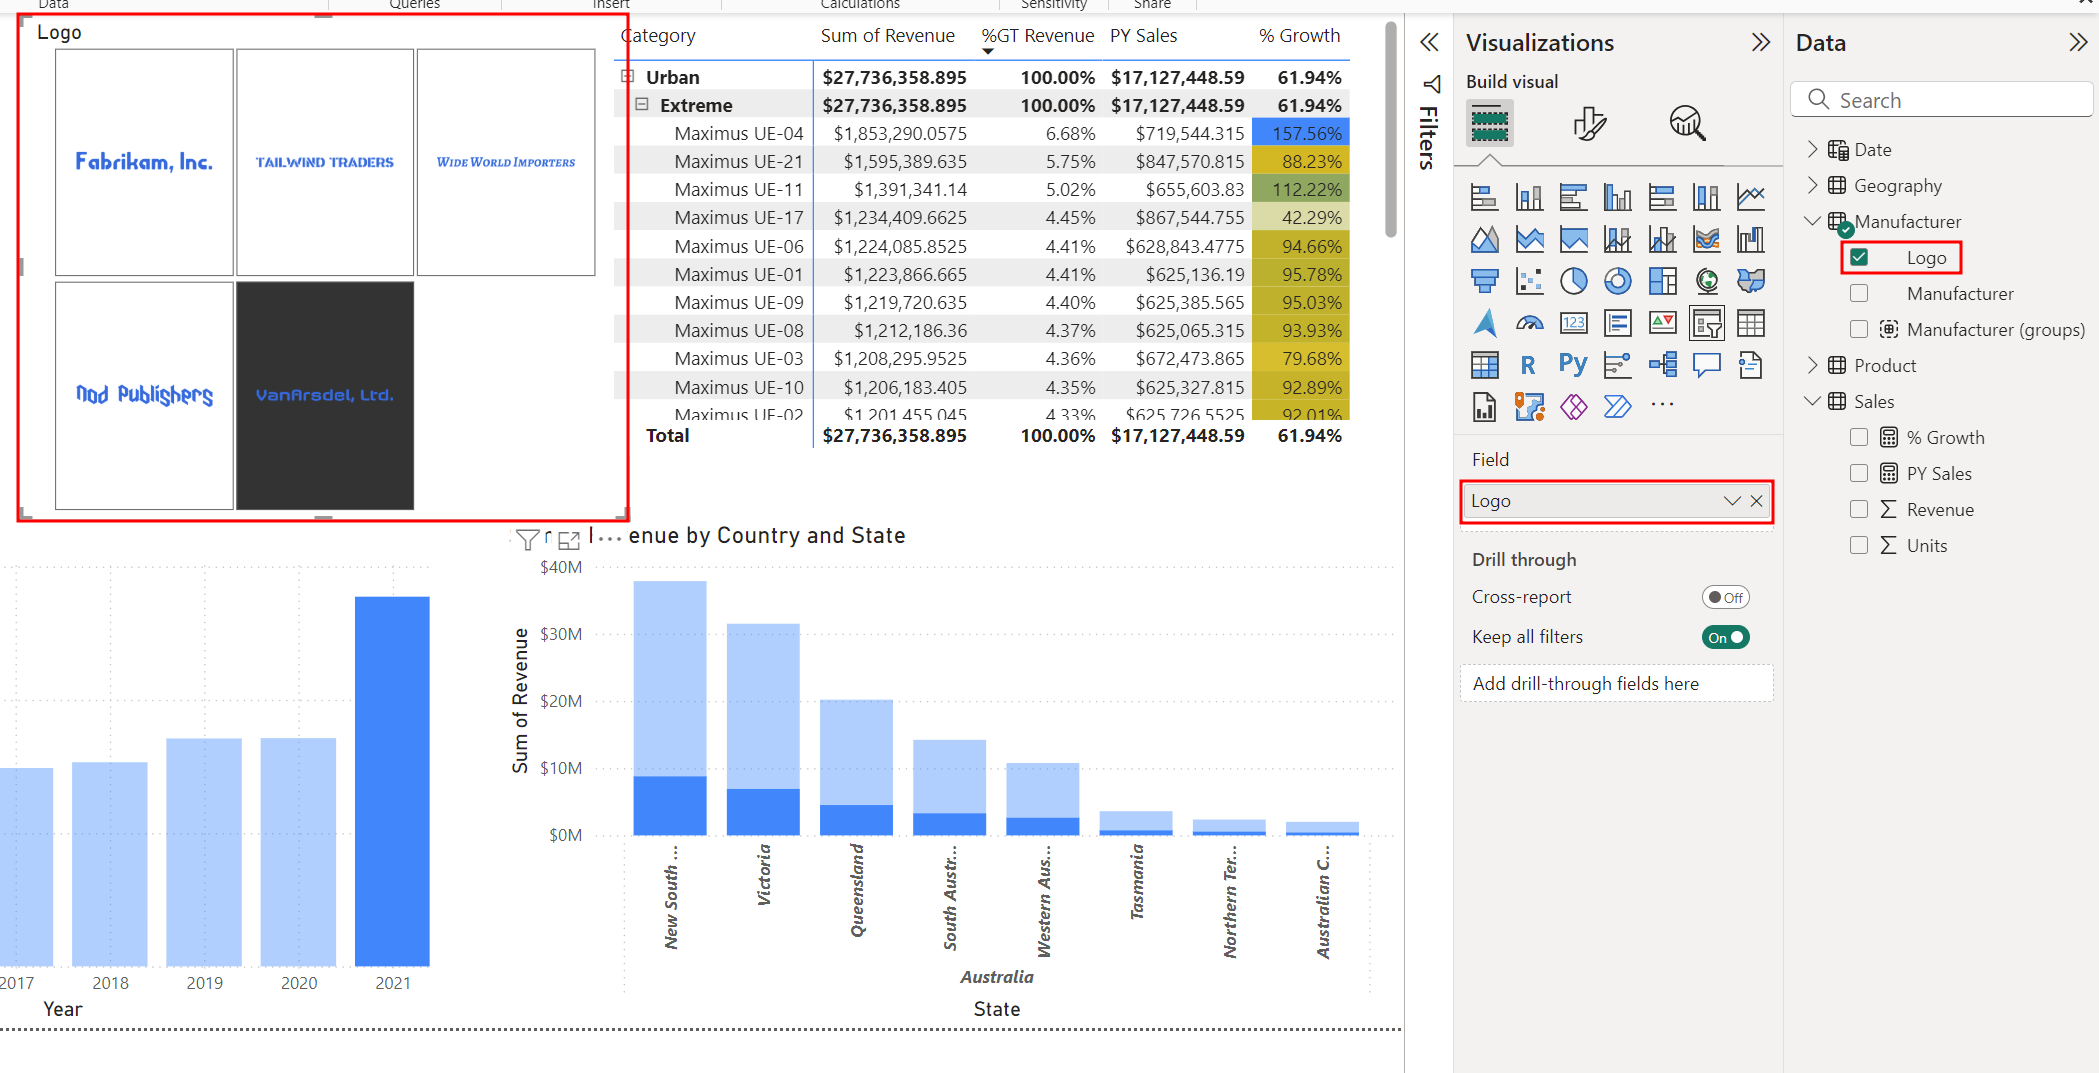The image size is (2099, 1073).
Task: Tick the % Growth measure checkbox
Action: point(1859,438)
